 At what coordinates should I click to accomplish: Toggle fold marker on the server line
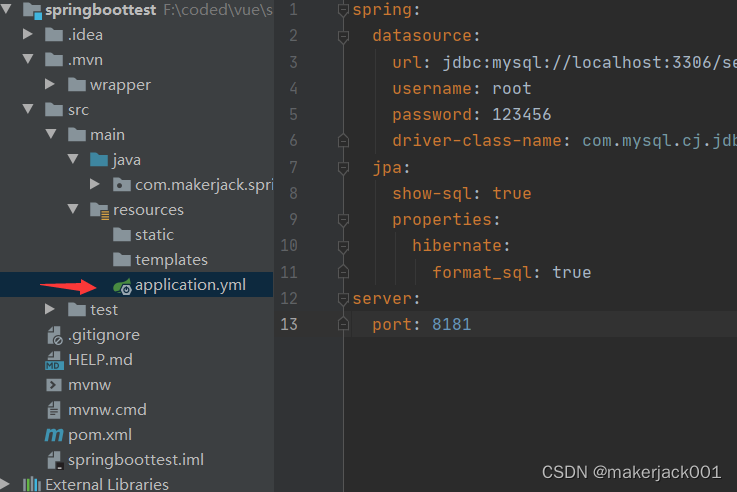pyautogui.click(x=343, y=298)
